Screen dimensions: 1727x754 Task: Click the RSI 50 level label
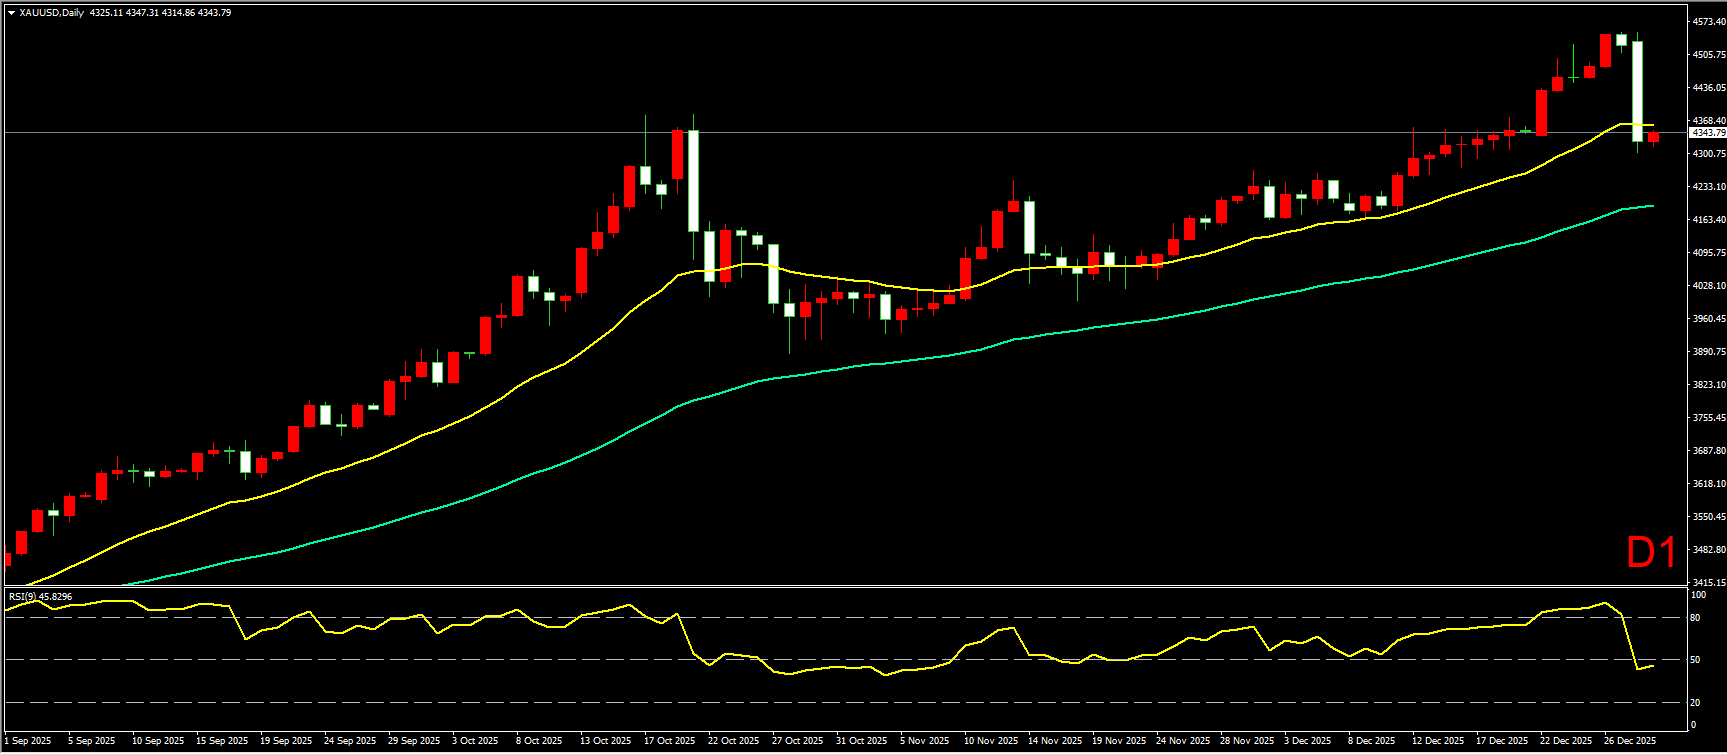1695,660
